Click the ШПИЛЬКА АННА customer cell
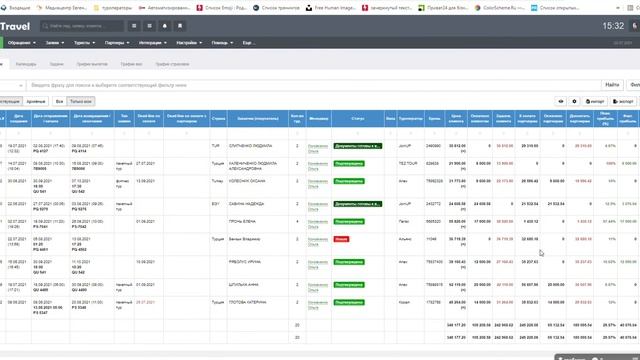The height and width of the screenshot is (360, 640). [244, 284]
